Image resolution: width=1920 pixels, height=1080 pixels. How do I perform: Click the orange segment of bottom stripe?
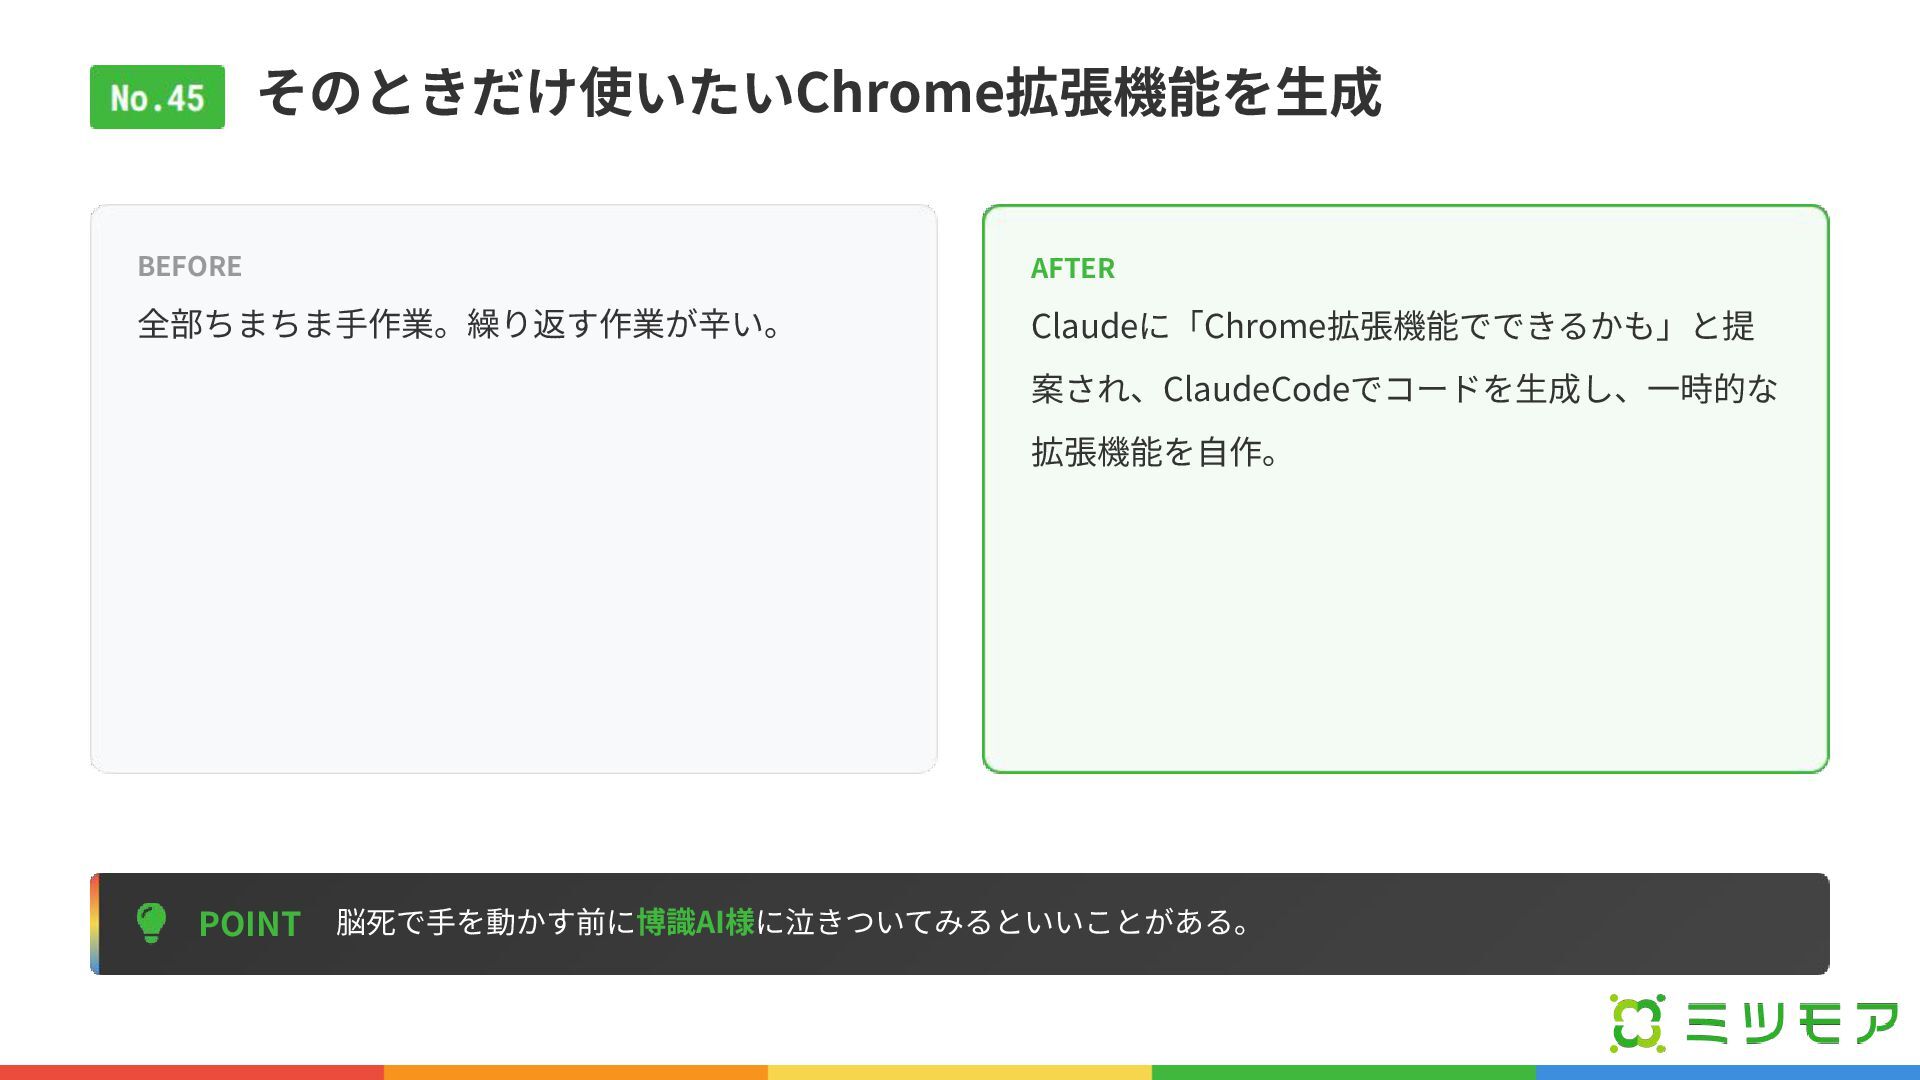coord(576,1072)
